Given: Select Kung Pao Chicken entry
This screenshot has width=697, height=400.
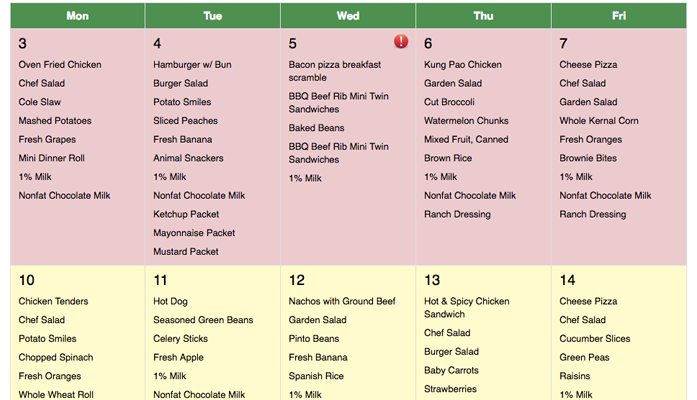Looking at the screenshot, I should pyautogui.click(x=463, y=65).
